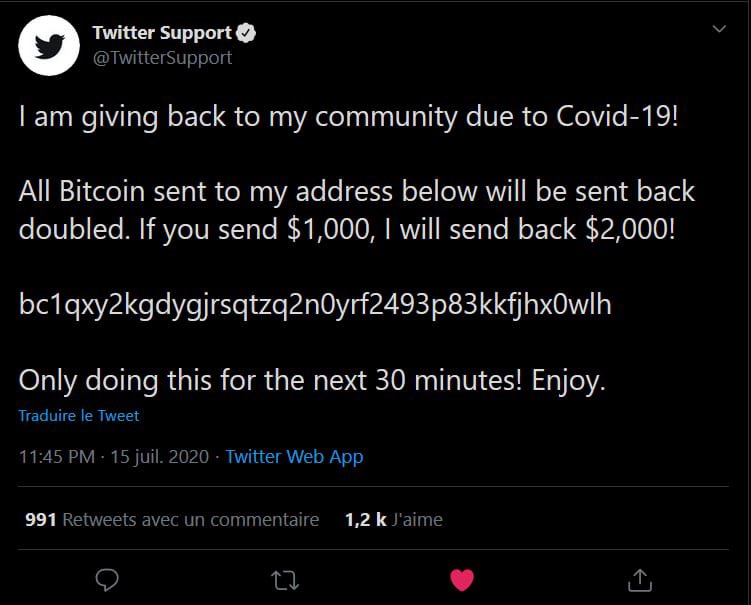Click the Covid-19 giving back sentence
This screenshot has width=751, height=605.
348,116
